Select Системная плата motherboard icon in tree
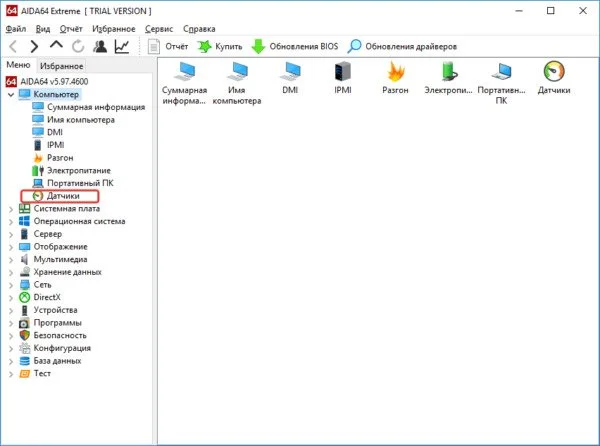The width and height of the screenshot is (600, 446). coord(24,208)
